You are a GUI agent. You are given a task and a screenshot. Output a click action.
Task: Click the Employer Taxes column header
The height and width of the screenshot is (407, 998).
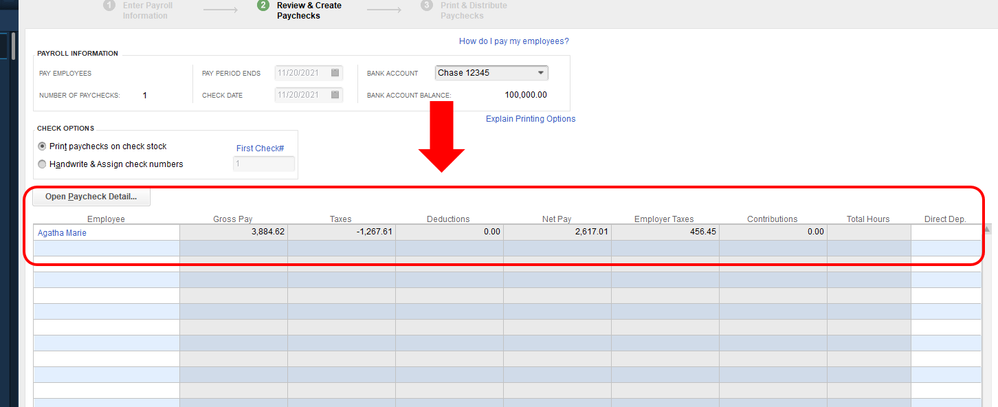pyautogui.click(x=664, y=219)
